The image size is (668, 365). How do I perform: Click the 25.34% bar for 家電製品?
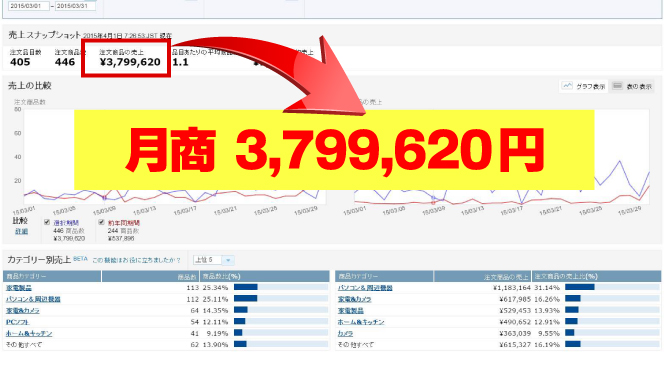pos(281,287)
